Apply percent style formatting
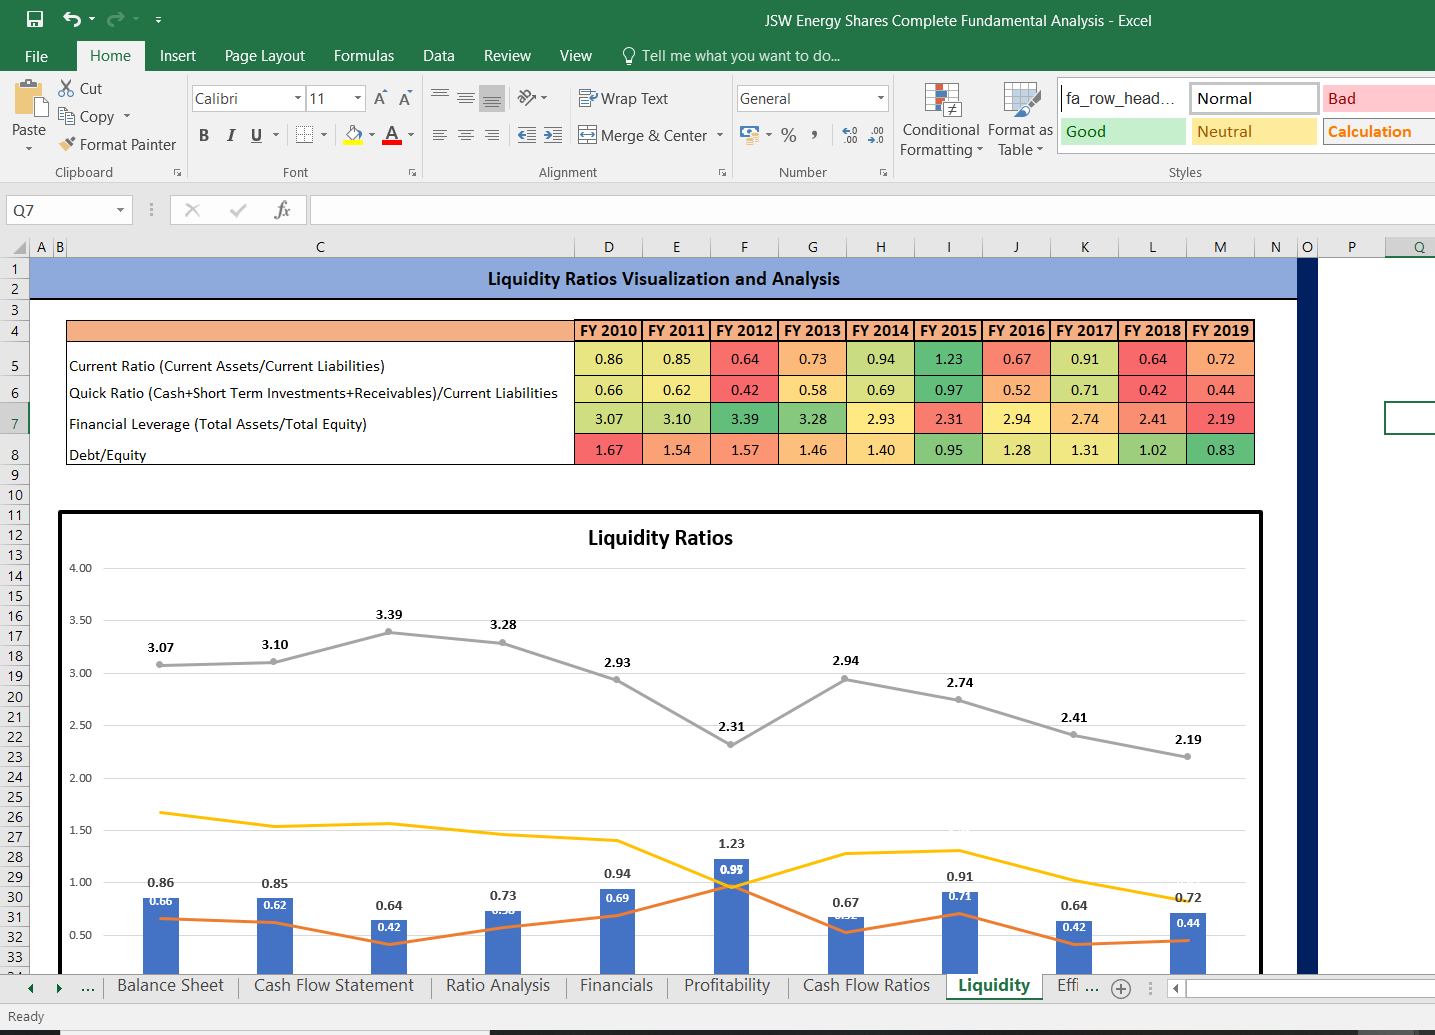Viewport: 1435px width, 1035px height. coord(789,135)
